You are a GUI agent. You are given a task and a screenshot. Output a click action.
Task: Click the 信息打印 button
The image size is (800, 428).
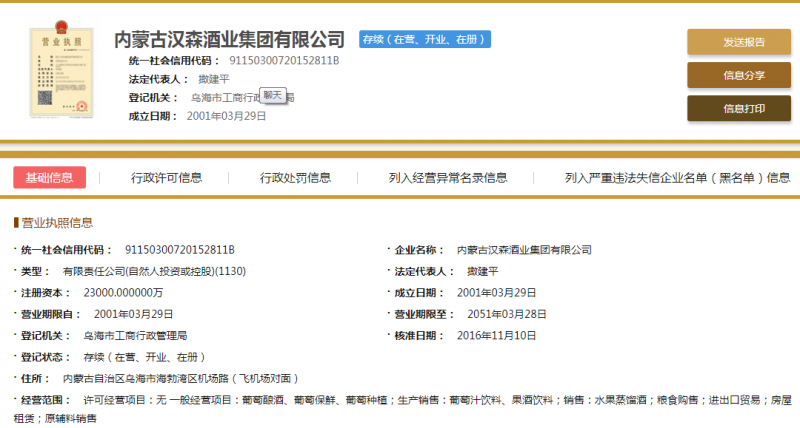(x=739, y=108)
